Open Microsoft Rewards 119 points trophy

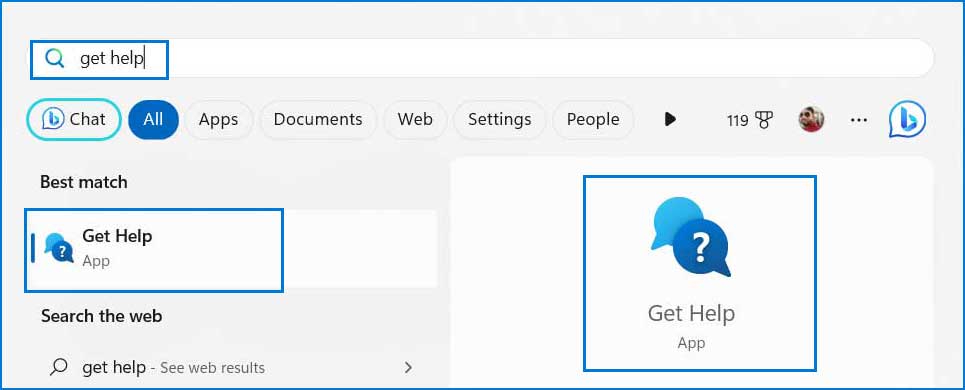[x=750, y=119]
